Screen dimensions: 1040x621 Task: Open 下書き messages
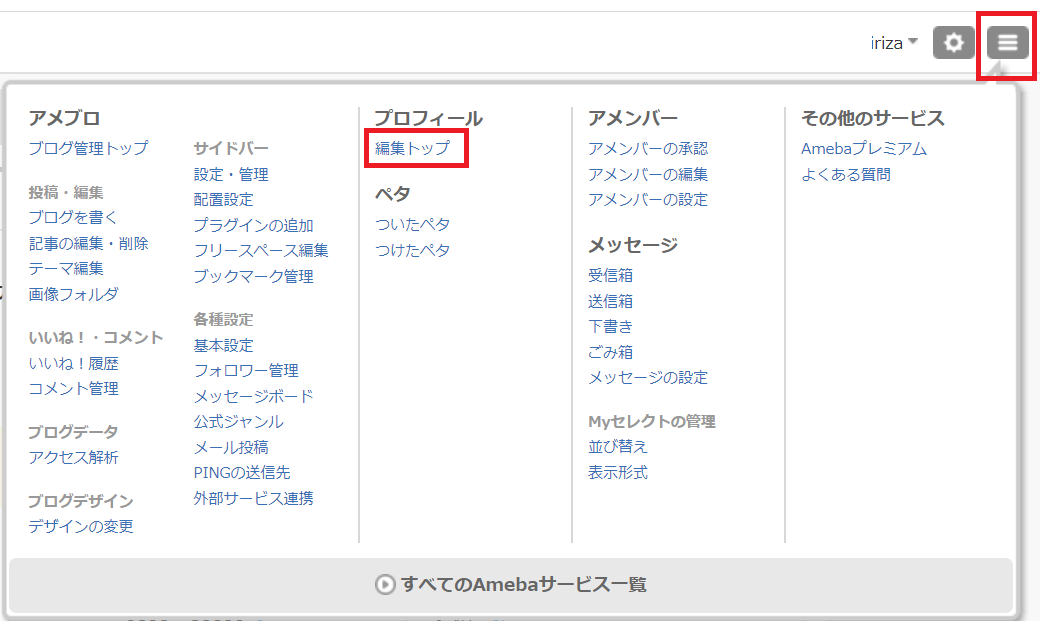(x=610, y=326)
